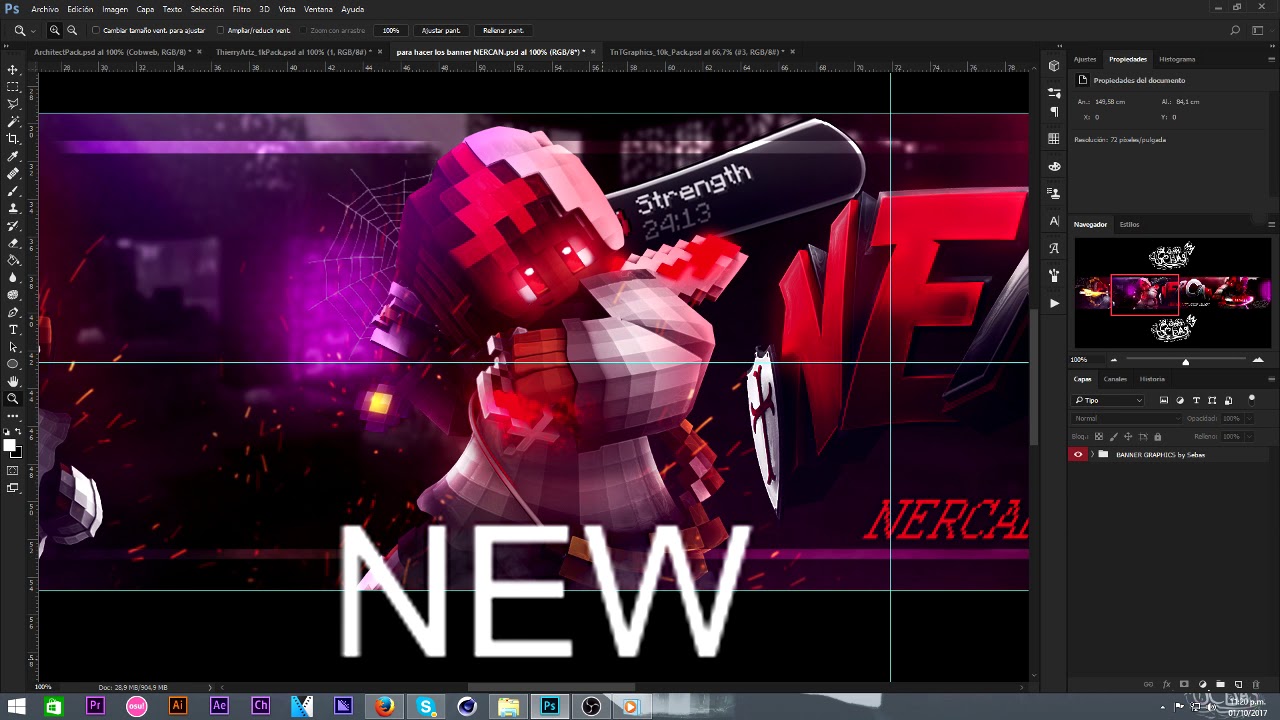Select the Brush tool
Viewport: 1280px width, 720px height.
point(13,190)
